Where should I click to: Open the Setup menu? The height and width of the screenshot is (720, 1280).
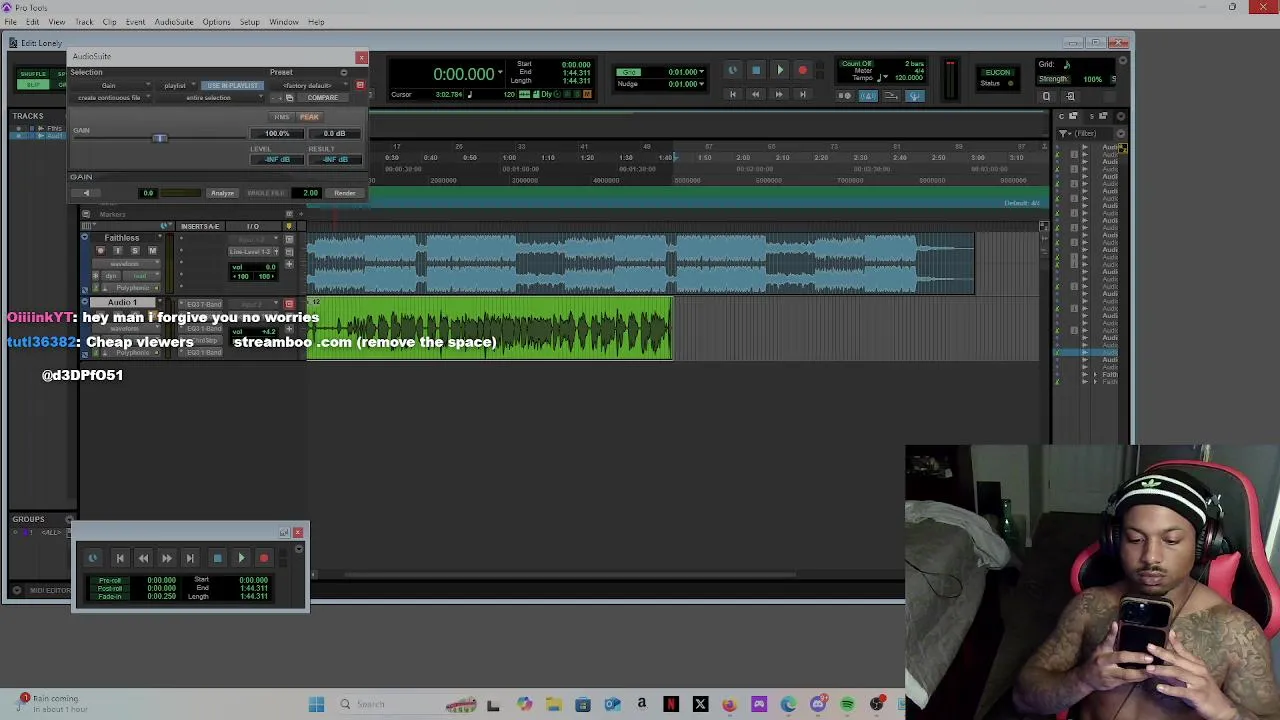[x=249, y=22]
